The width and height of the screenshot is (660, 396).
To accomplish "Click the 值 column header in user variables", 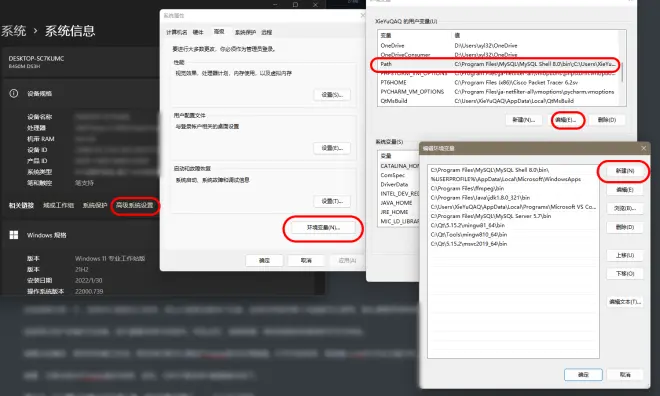I will 457,36.
